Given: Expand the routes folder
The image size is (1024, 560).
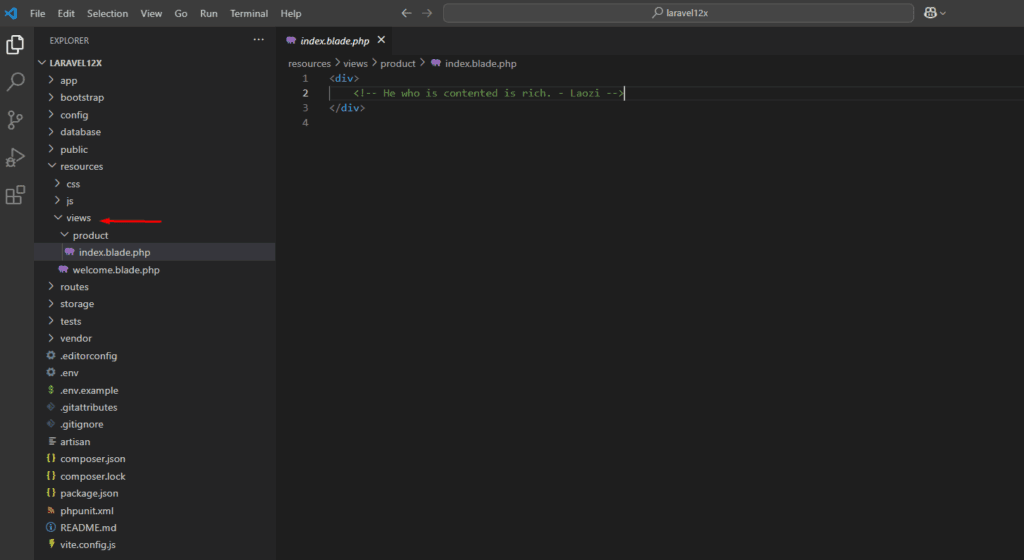Looking at the screenshot, I should coord(74,287).
